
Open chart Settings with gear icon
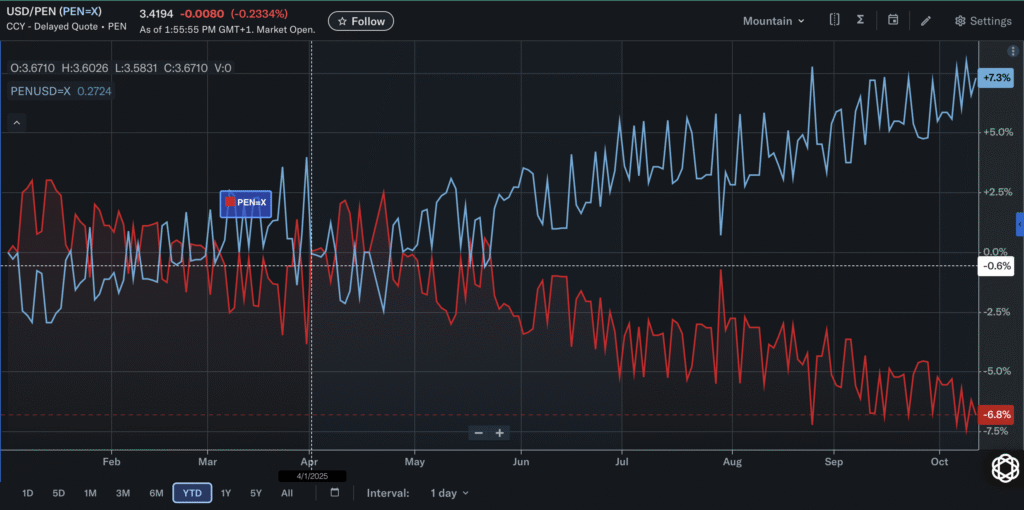tap(983, 21)
